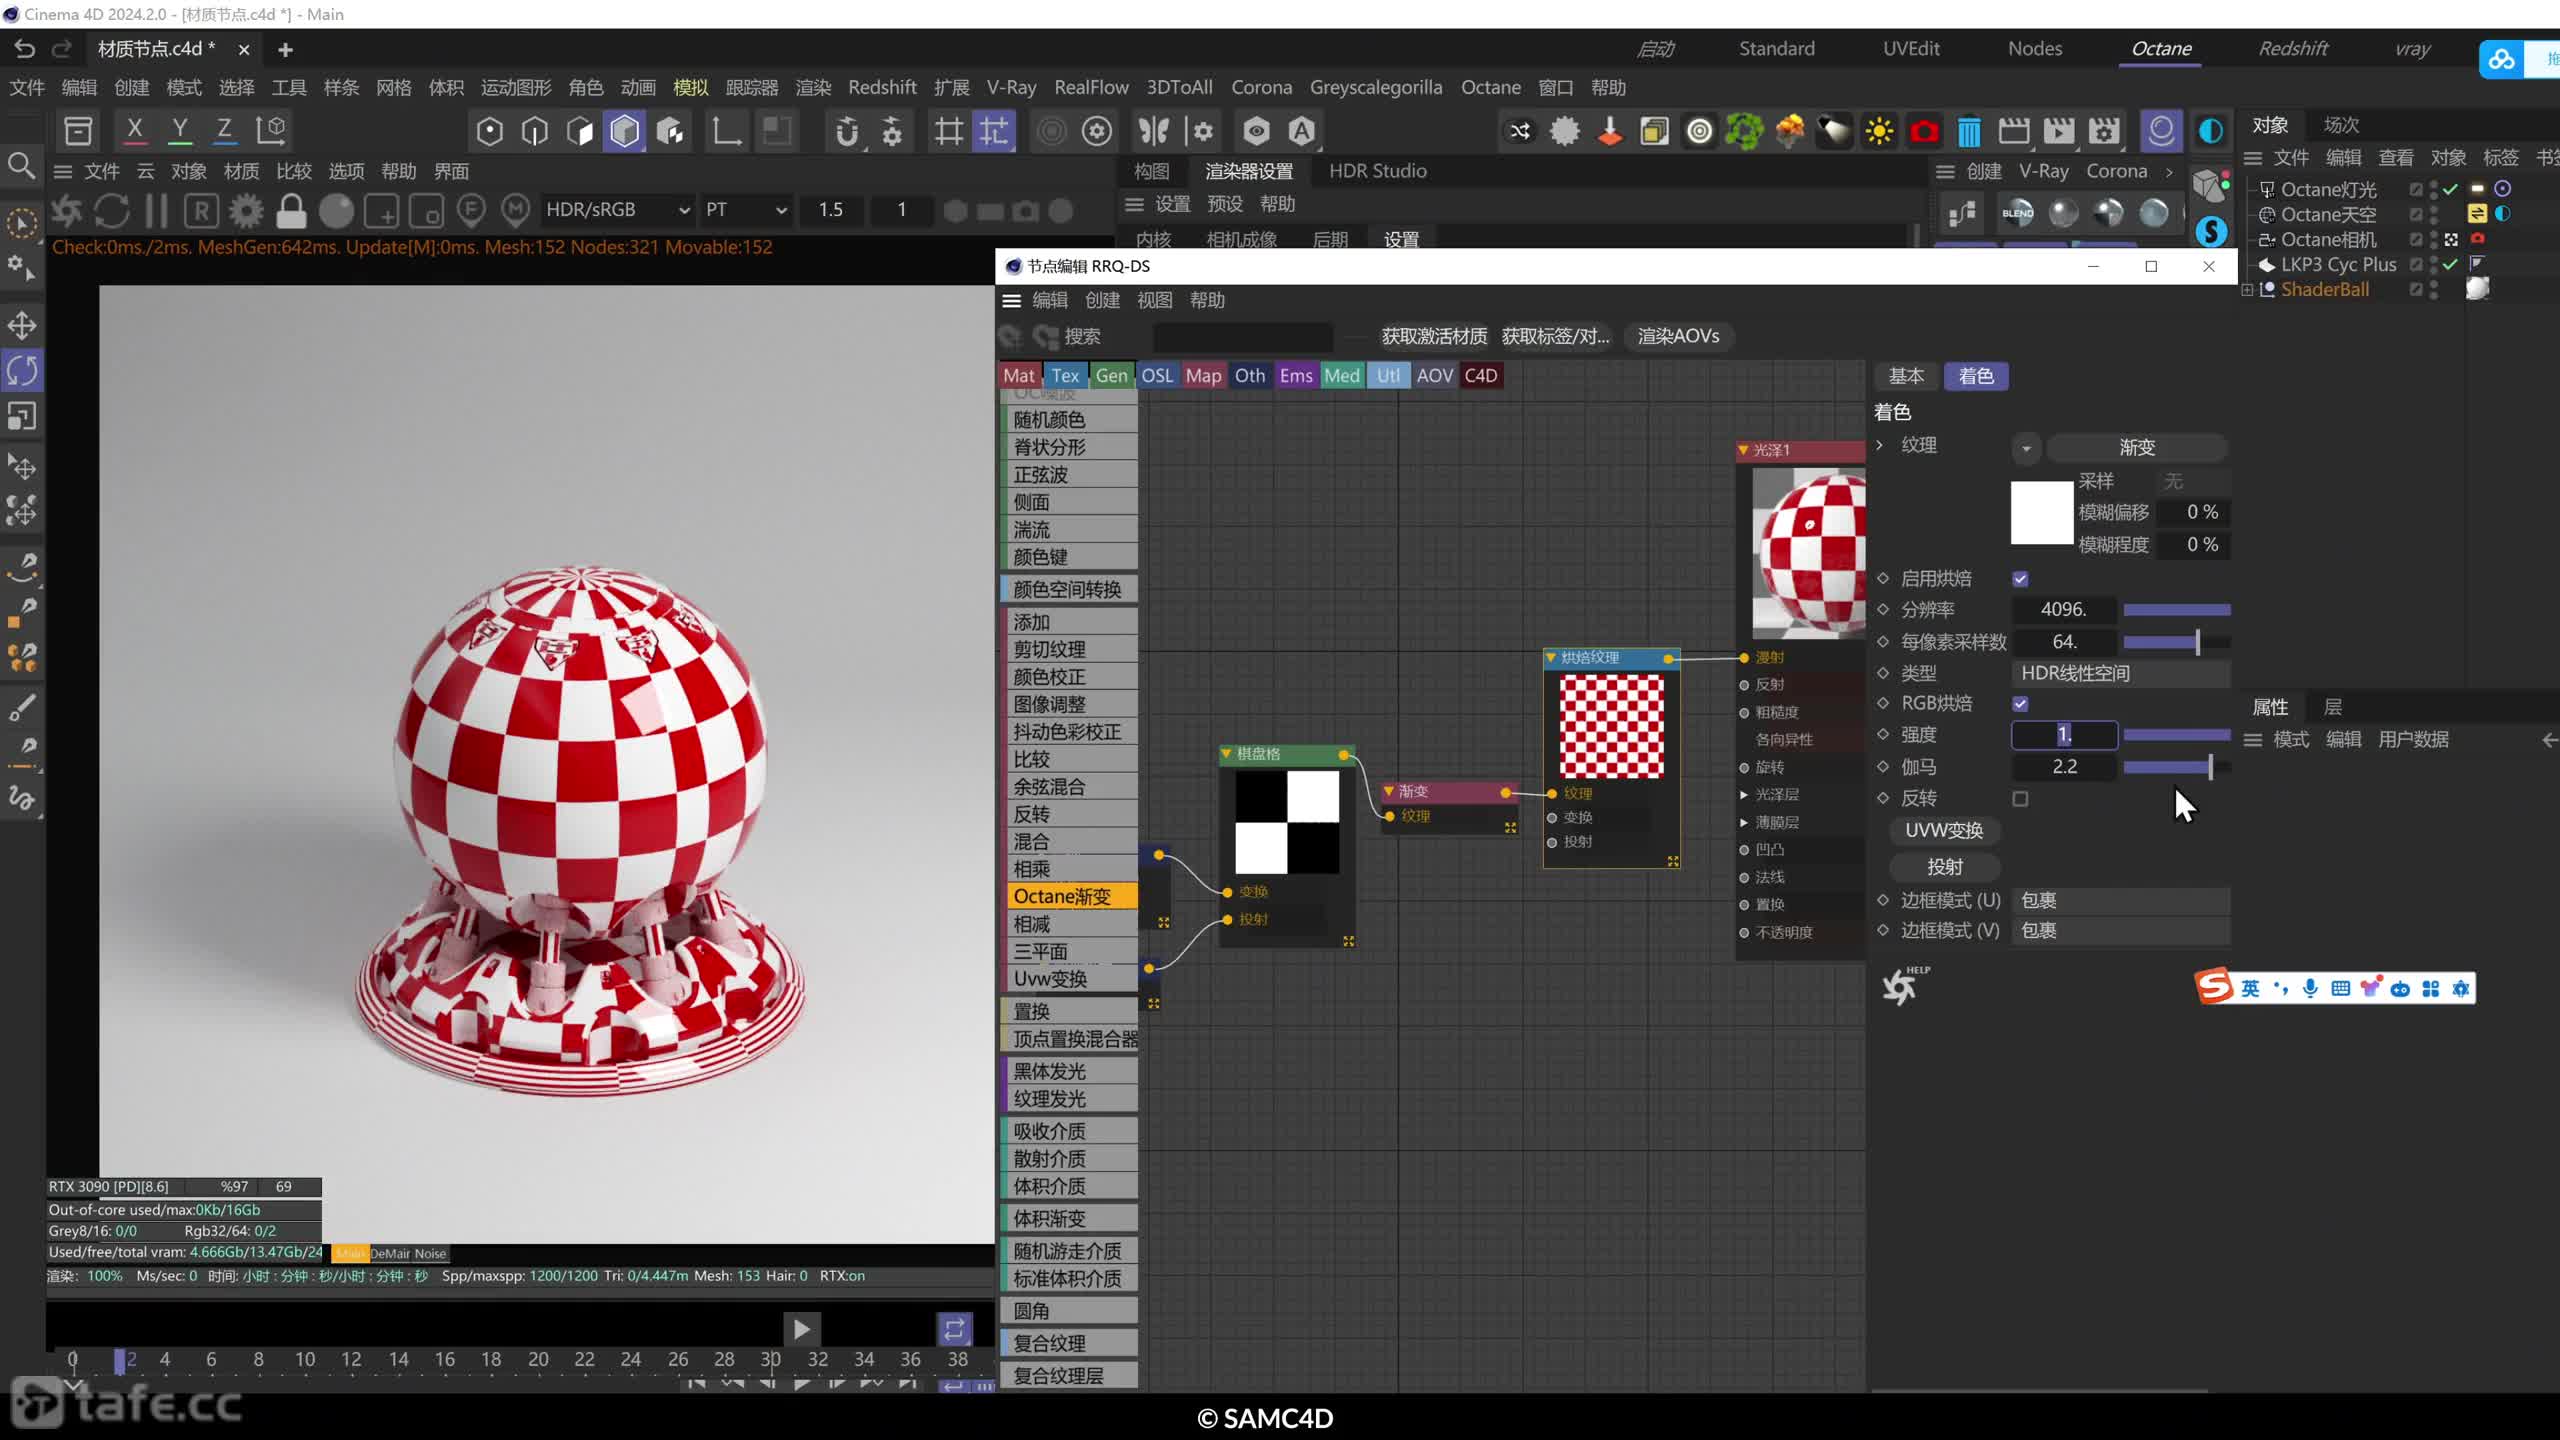Click the 投射 button
This screenshot has width=2560, height=1440.
[x=1944, y=867]
